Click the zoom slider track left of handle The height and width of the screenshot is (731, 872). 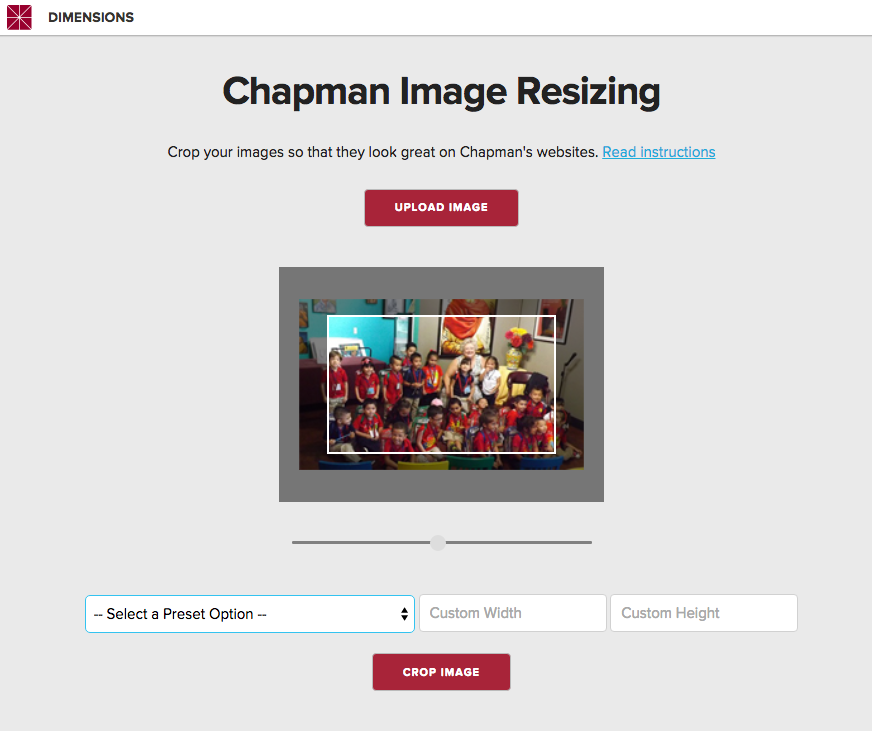(361, 542)
